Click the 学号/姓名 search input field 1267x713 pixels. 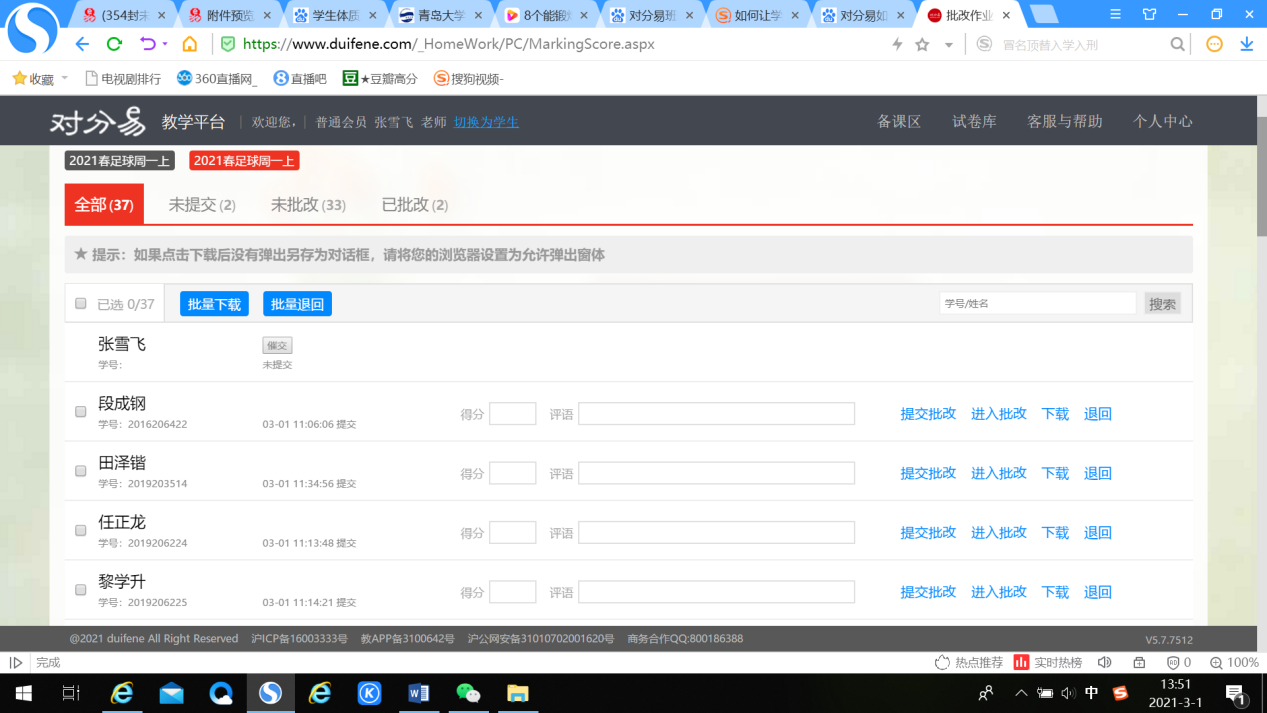[x=1037, y=302]
